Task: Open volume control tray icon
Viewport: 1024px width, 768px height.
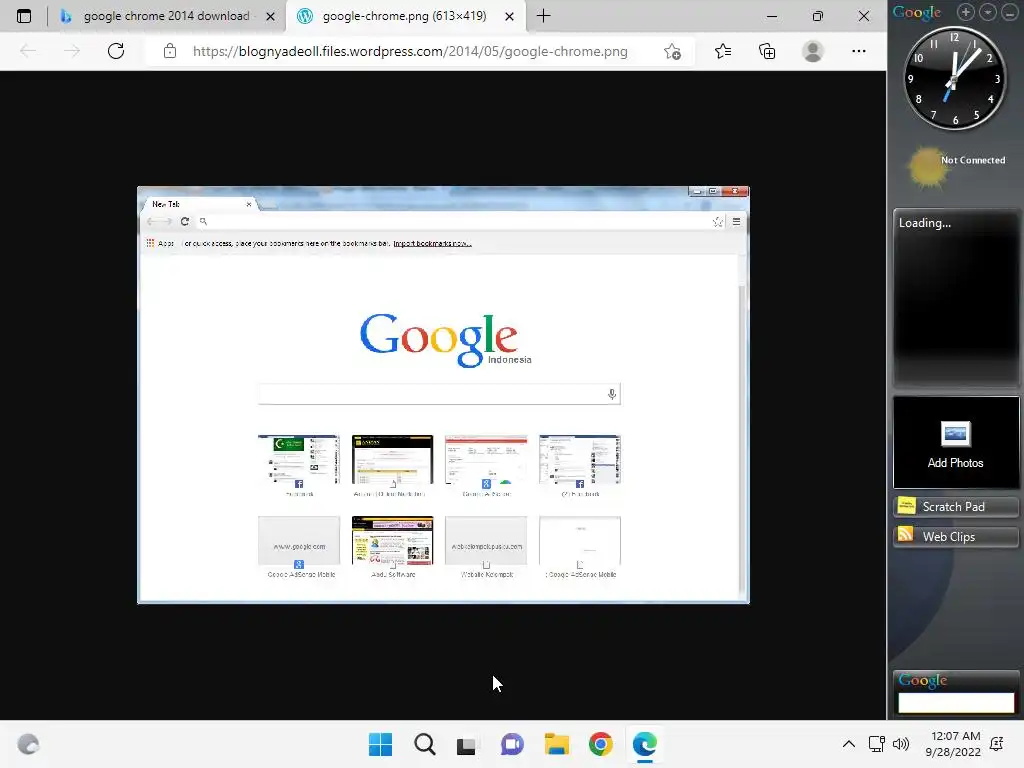Action: [901, 744]
